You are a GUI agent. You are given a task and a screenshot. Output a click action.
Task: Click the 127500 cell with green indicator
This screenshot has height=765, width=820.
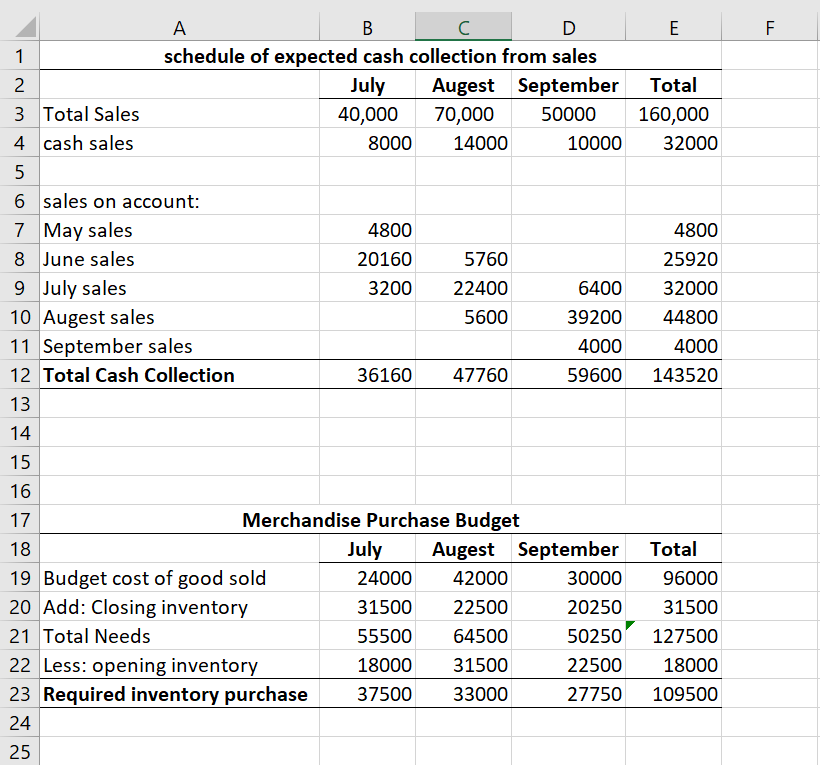(x=674, y=636)
